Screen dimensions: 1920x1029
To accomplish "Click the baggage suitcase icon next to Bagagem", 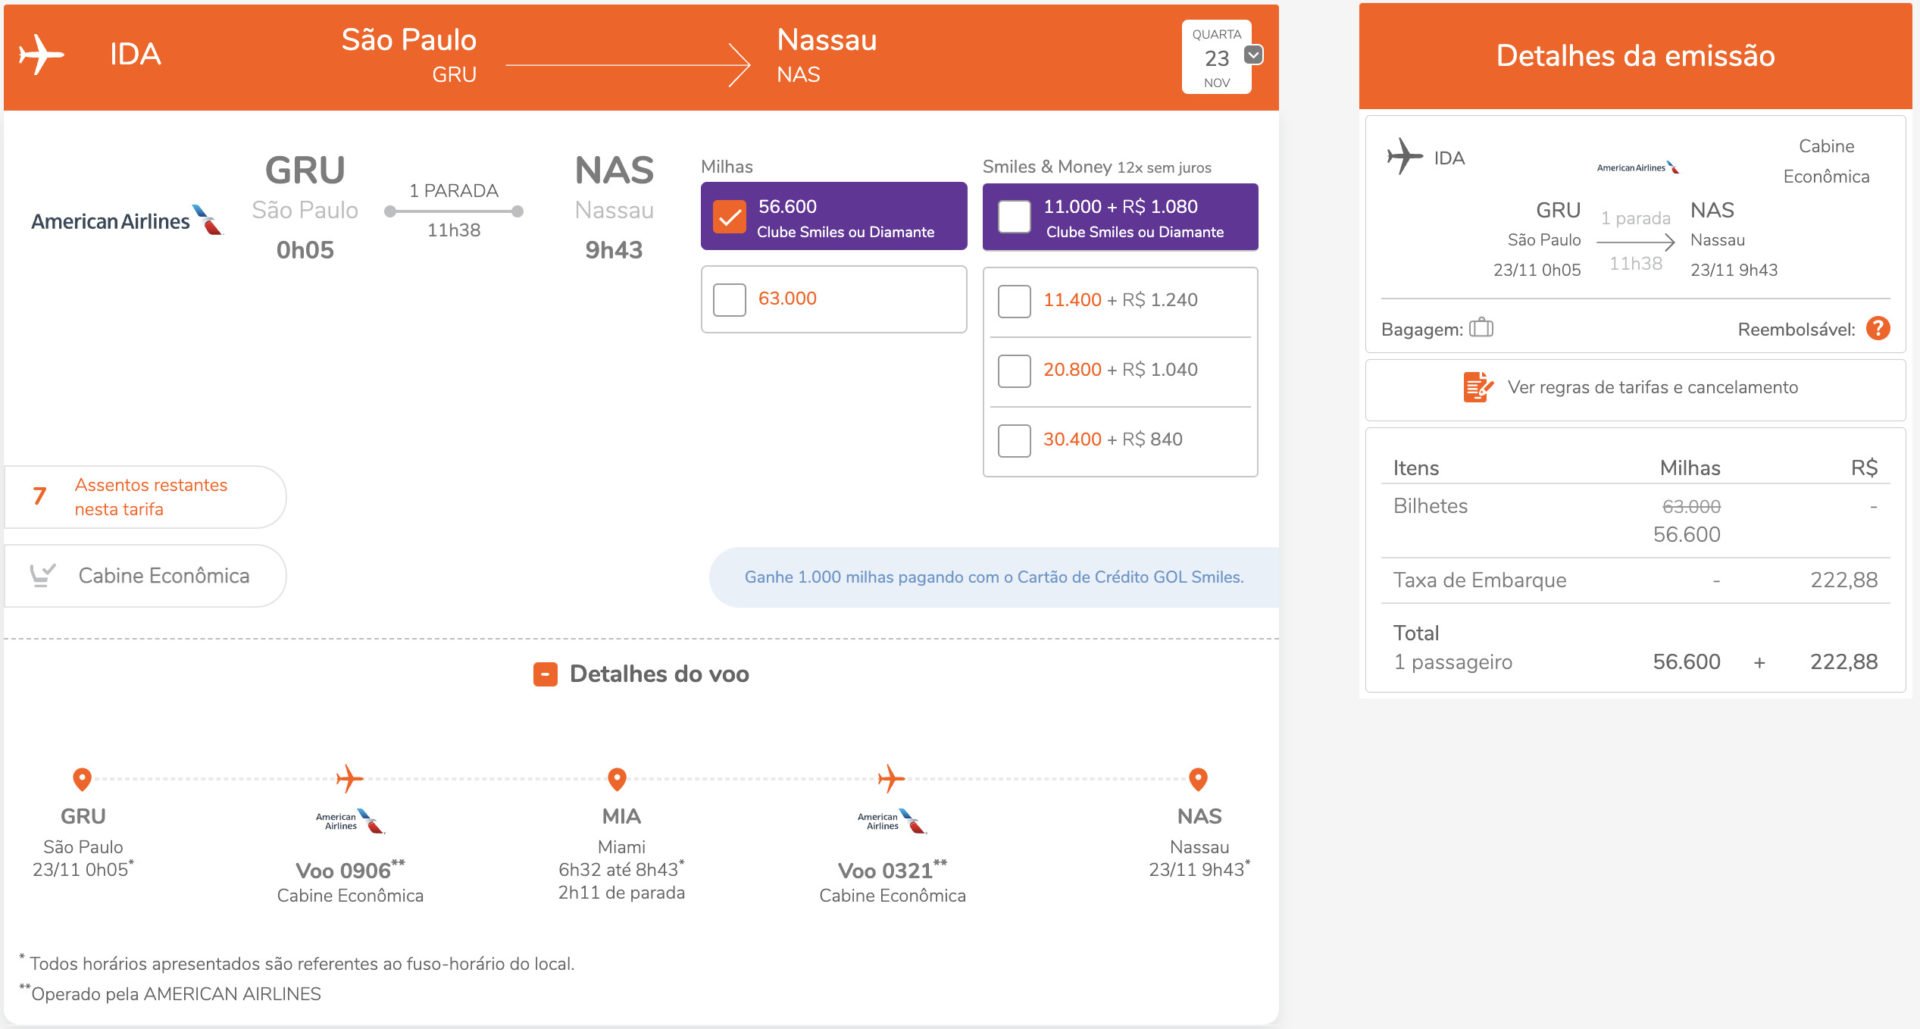I will (x=1481, y=328).
